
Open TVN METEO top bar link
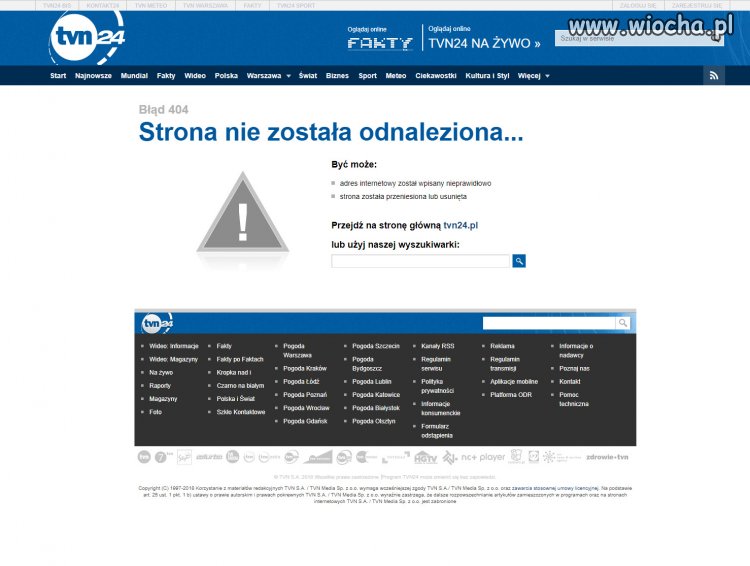[151, 6]
